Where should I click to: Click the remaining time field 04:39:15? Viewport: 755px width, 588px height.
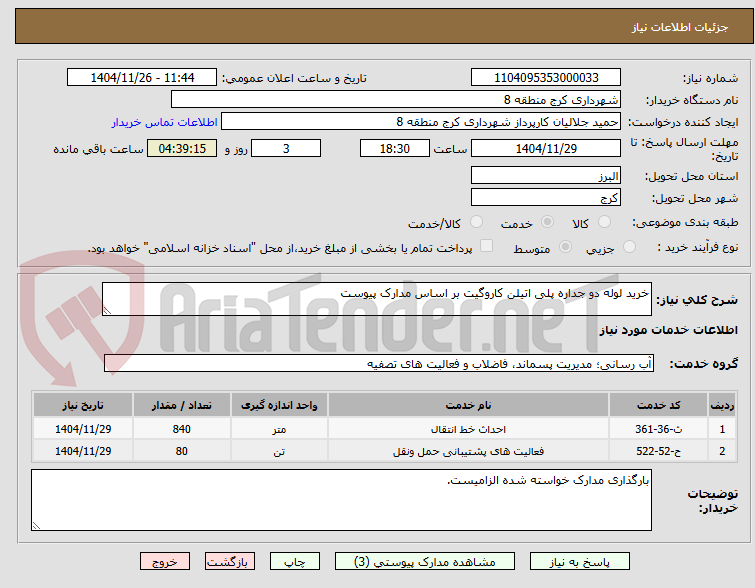coord(182,148)
